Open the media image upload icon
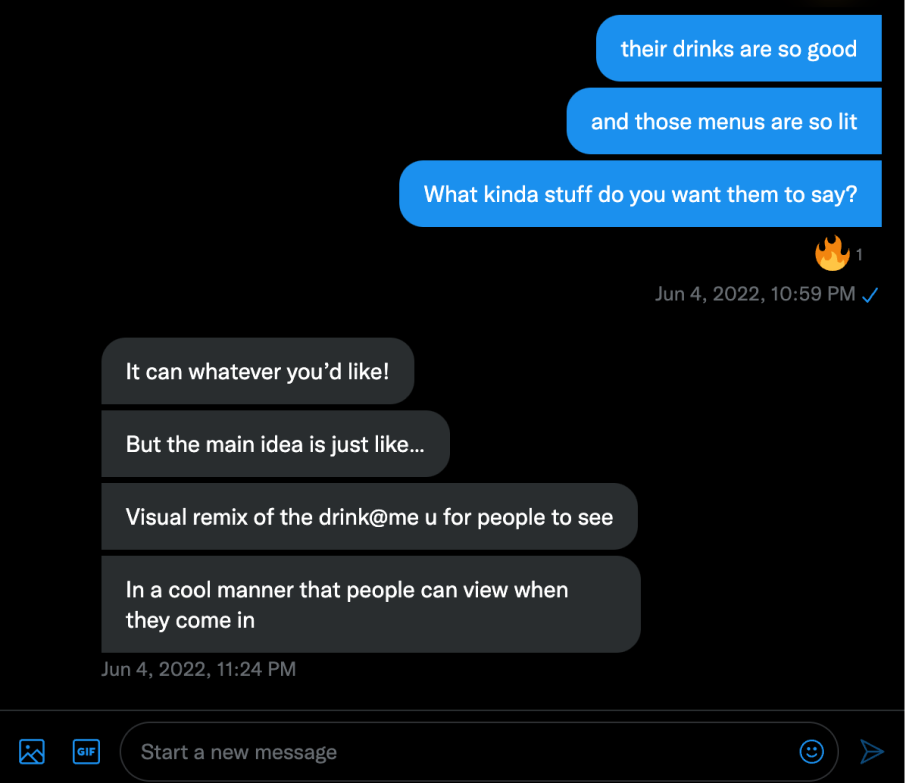The width and height of the screenshot is (905, 783). click(32, 751)
